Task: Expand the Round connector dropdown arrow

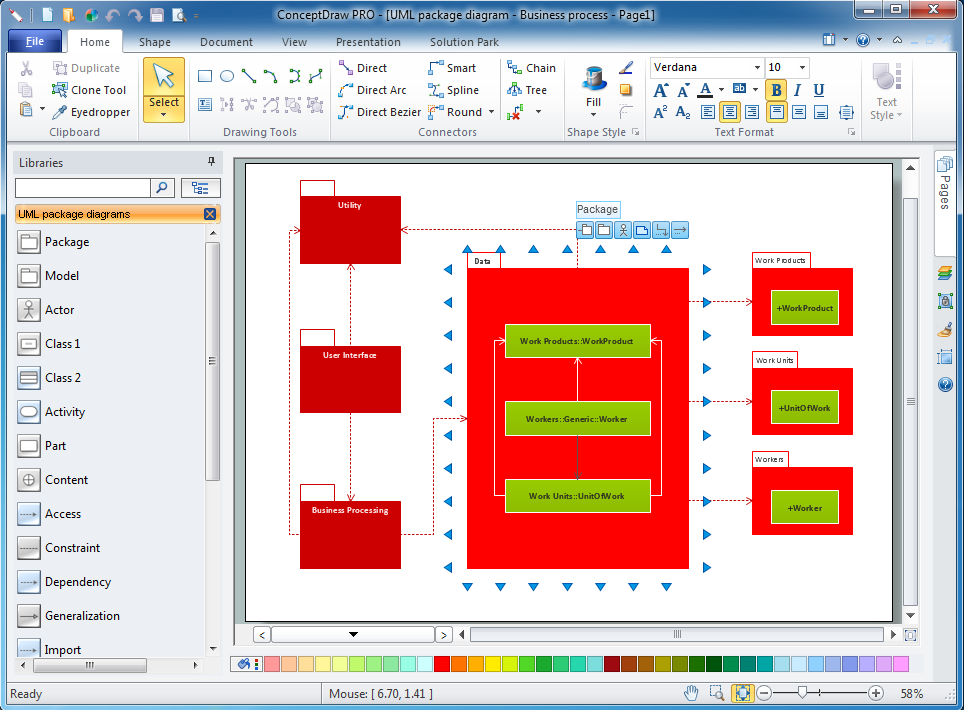Action: [491, 112]
